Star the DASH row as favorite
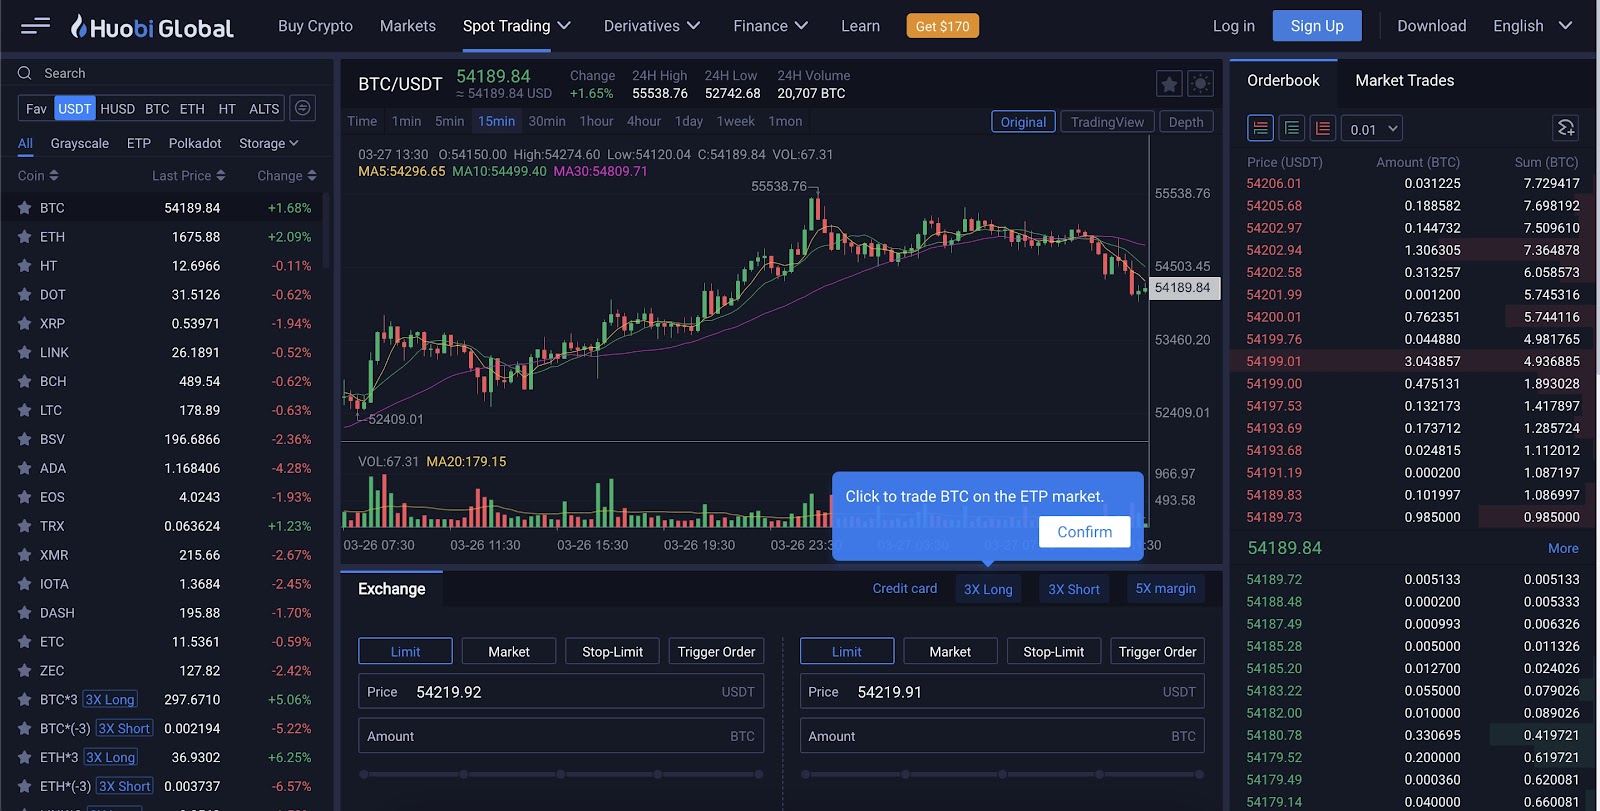 point(24,613)
